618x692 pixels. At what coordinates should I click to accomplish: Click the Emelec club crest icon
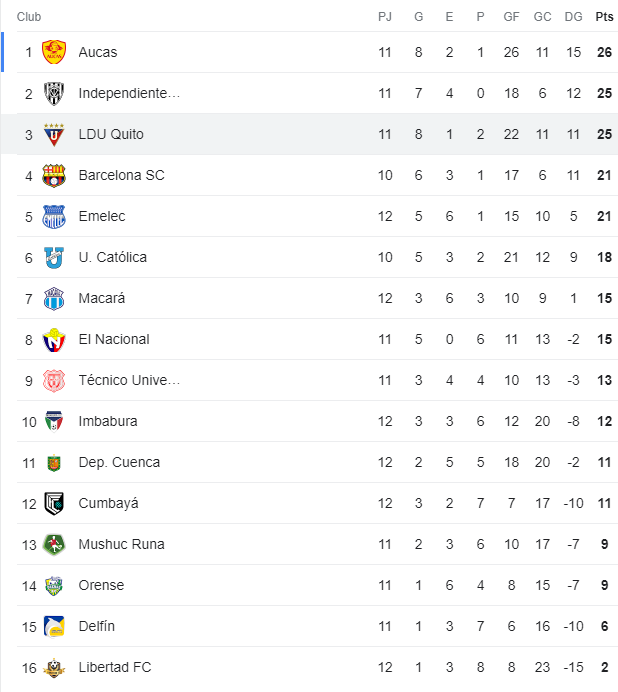click(54, 216)
